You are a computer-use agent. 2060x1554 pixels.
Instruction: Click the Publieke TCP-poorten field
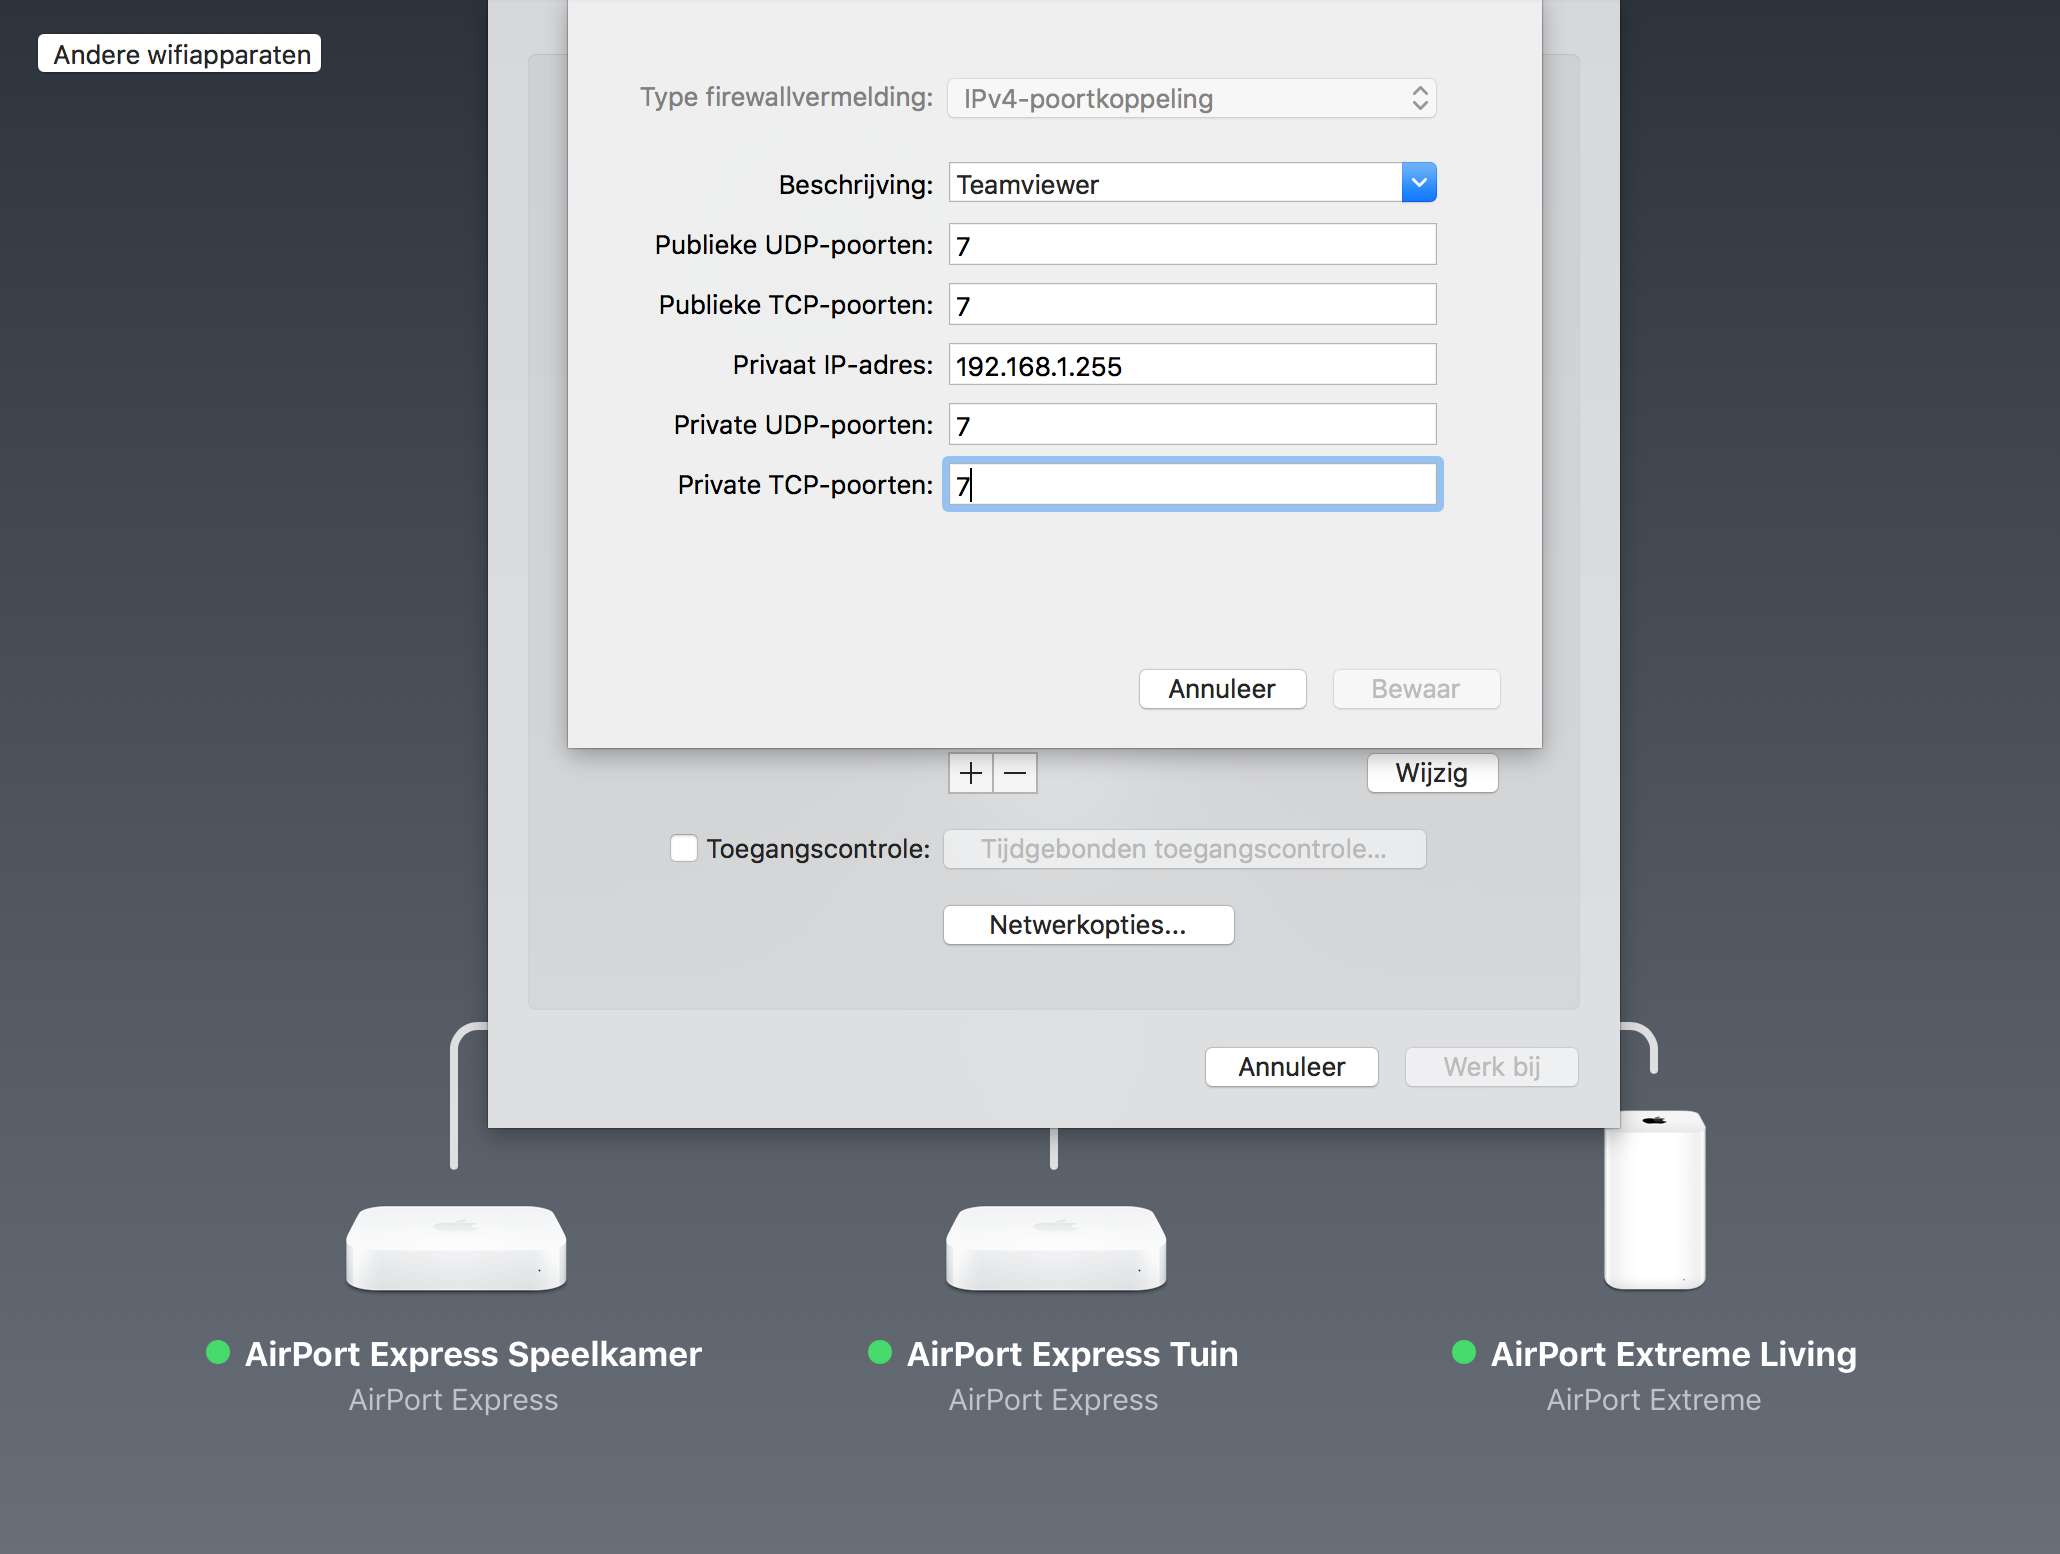1192,304
